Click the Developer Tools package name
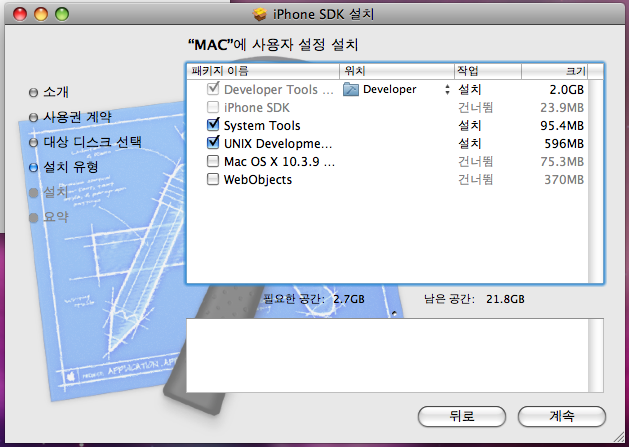The height and width of the screenshot is (447, 629). point(279,89)
